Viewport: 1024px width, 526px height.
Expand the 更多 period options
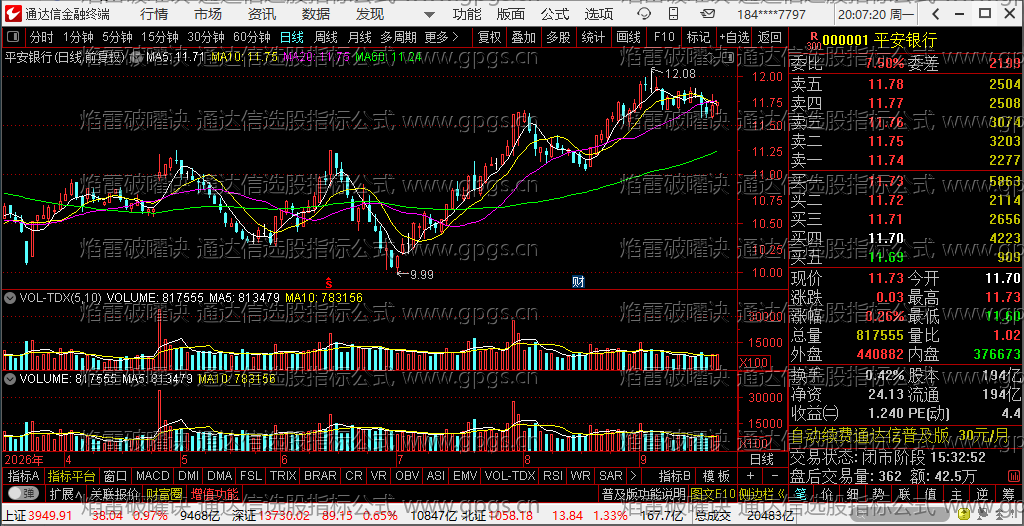(441, 38)
